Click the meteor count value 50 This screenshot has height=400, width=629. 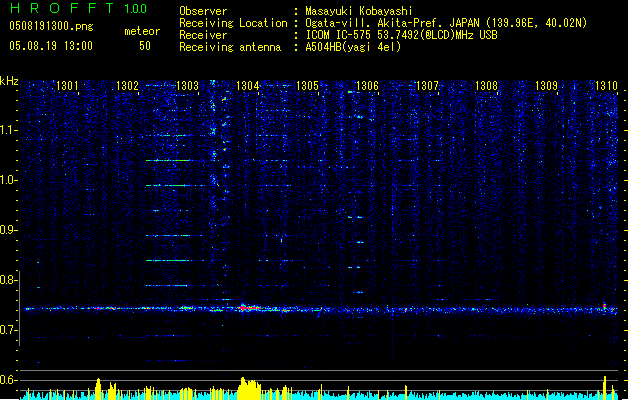(x=145, y=46)
